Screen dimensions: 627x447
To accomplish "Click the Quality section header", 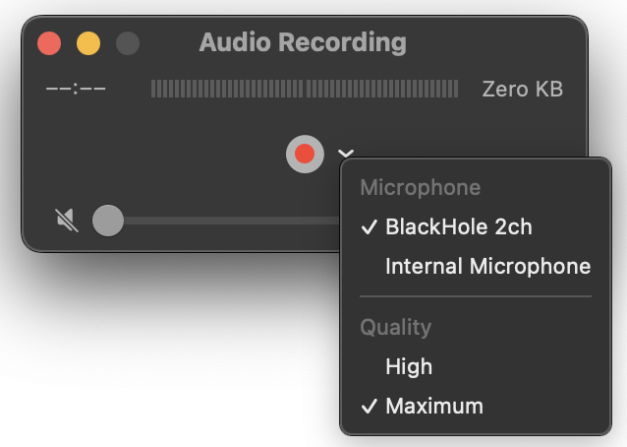I will pyautogui.click(x=395, y=327).
